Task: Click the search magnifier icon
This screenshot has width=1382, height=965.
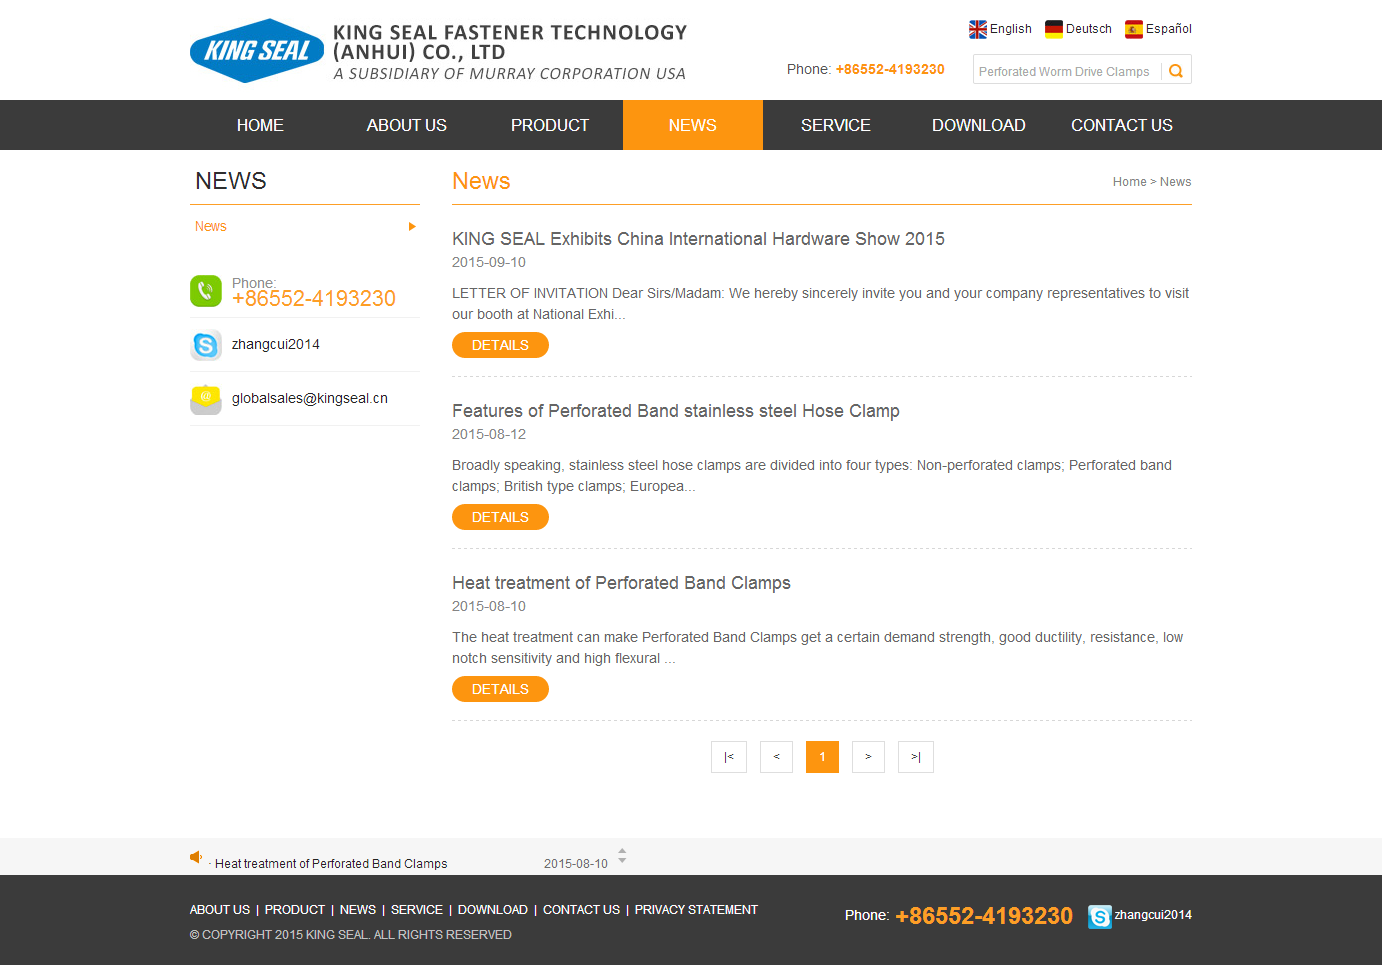Action: pyautogui.click(x=1176, y=70)
